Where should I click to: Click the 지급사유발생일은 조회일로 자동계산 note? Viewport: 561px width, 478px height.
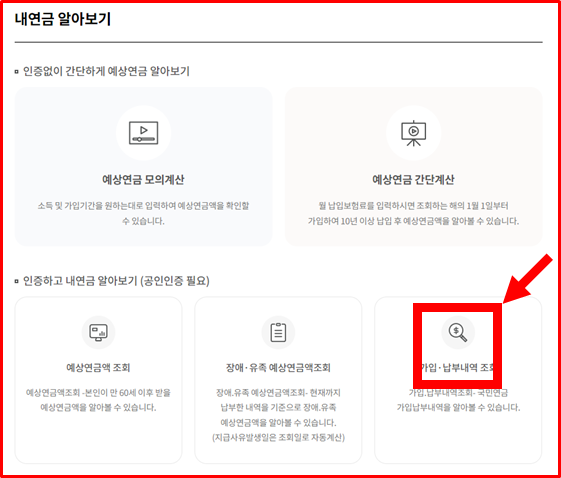(x=278, y=438)
